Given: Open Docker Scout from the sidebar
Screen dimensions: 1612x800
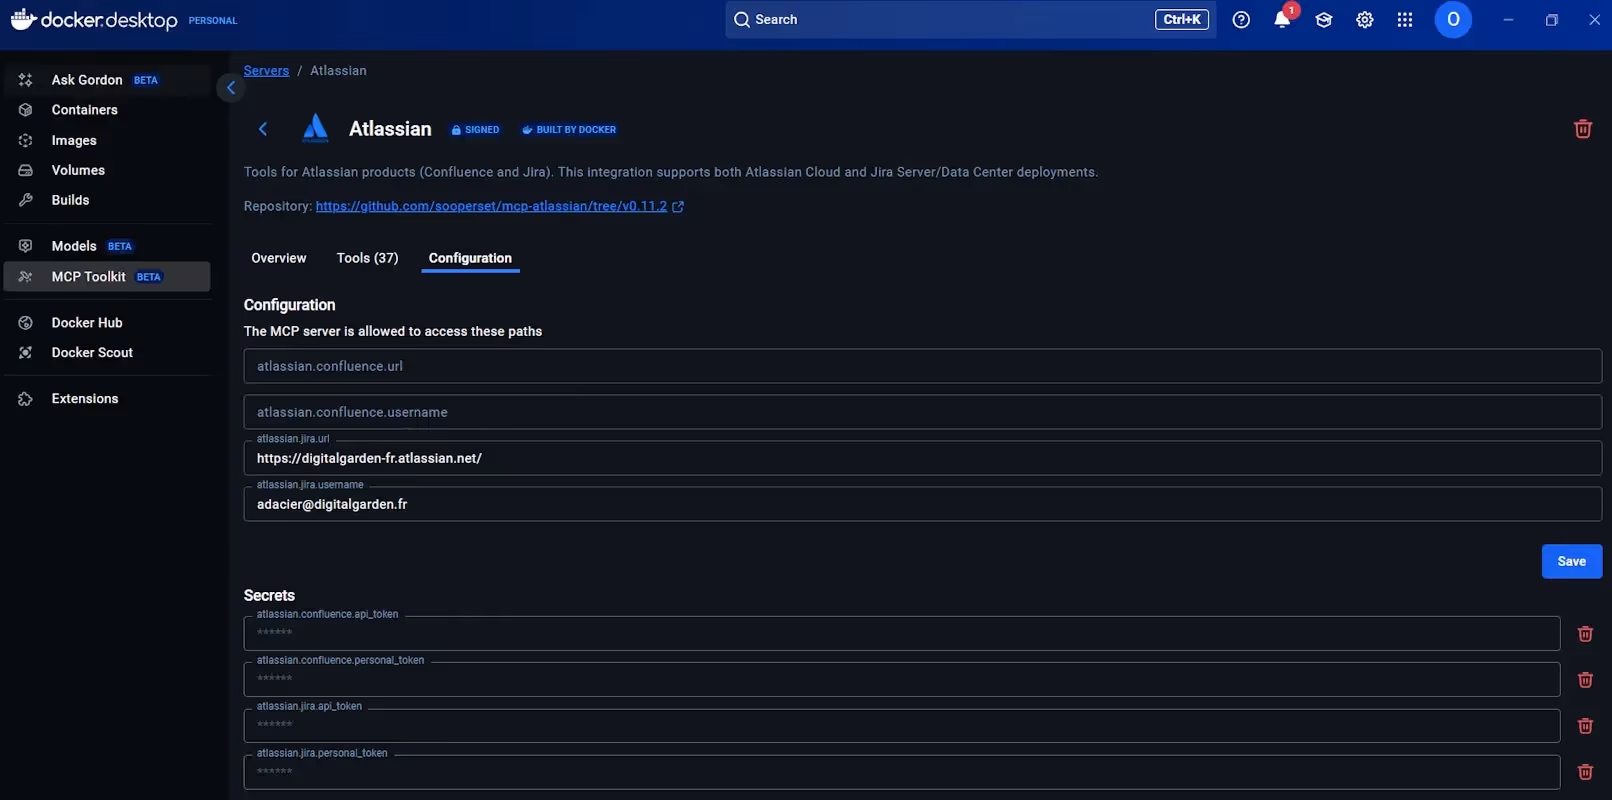Looking at the screenshot, I should pyautogui.click(x=107, y=353).
